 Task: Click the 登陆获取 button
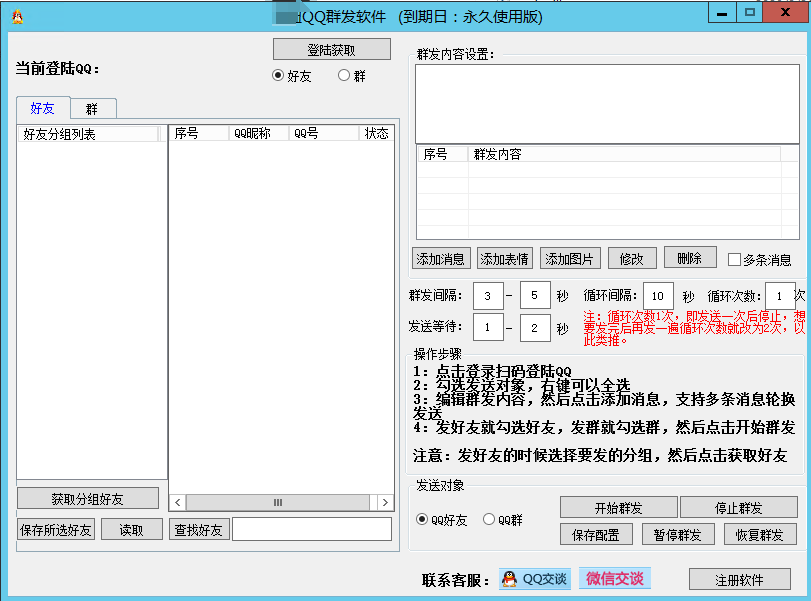pyautogui.click(x=332, y=50)
